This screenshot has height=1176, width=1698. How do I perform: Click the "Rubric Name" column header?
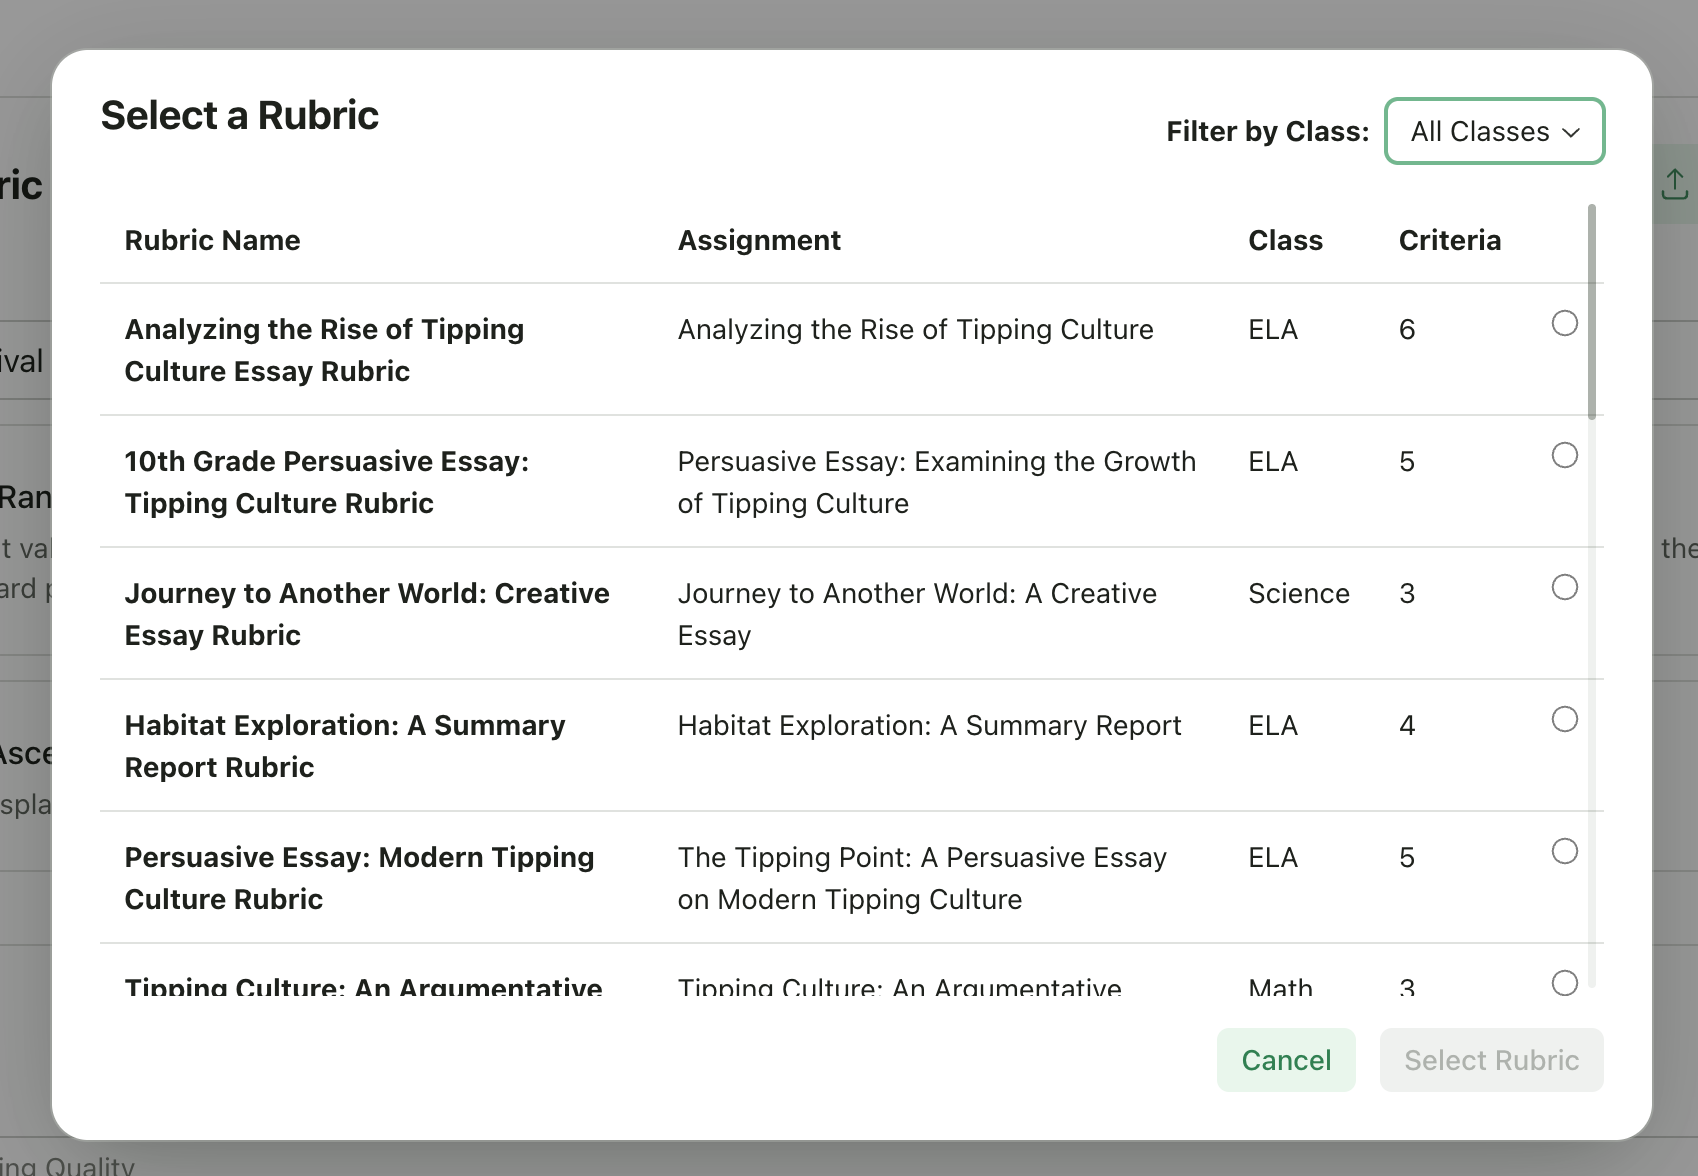pos(212,240)
